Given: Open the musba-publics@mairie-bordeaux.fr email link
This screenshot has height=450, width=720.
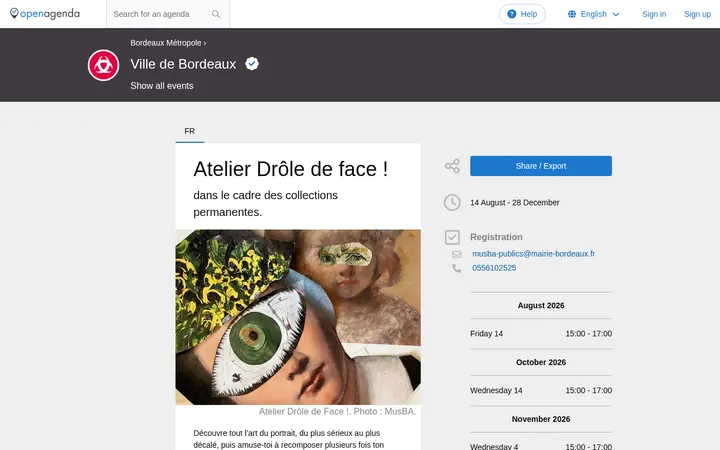Looking at the screenshot, I should point(534,253).
